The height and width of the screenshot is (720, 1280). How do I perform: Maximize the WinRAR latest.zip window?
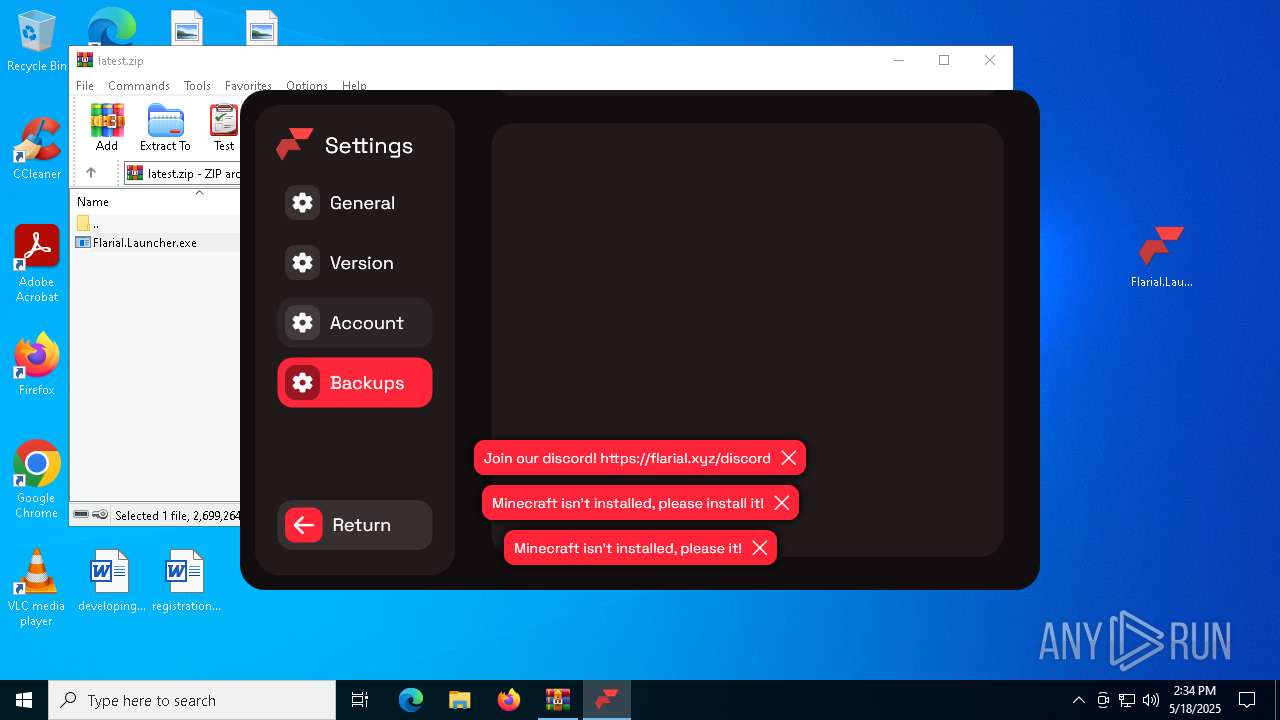click(x=944, y=60)
